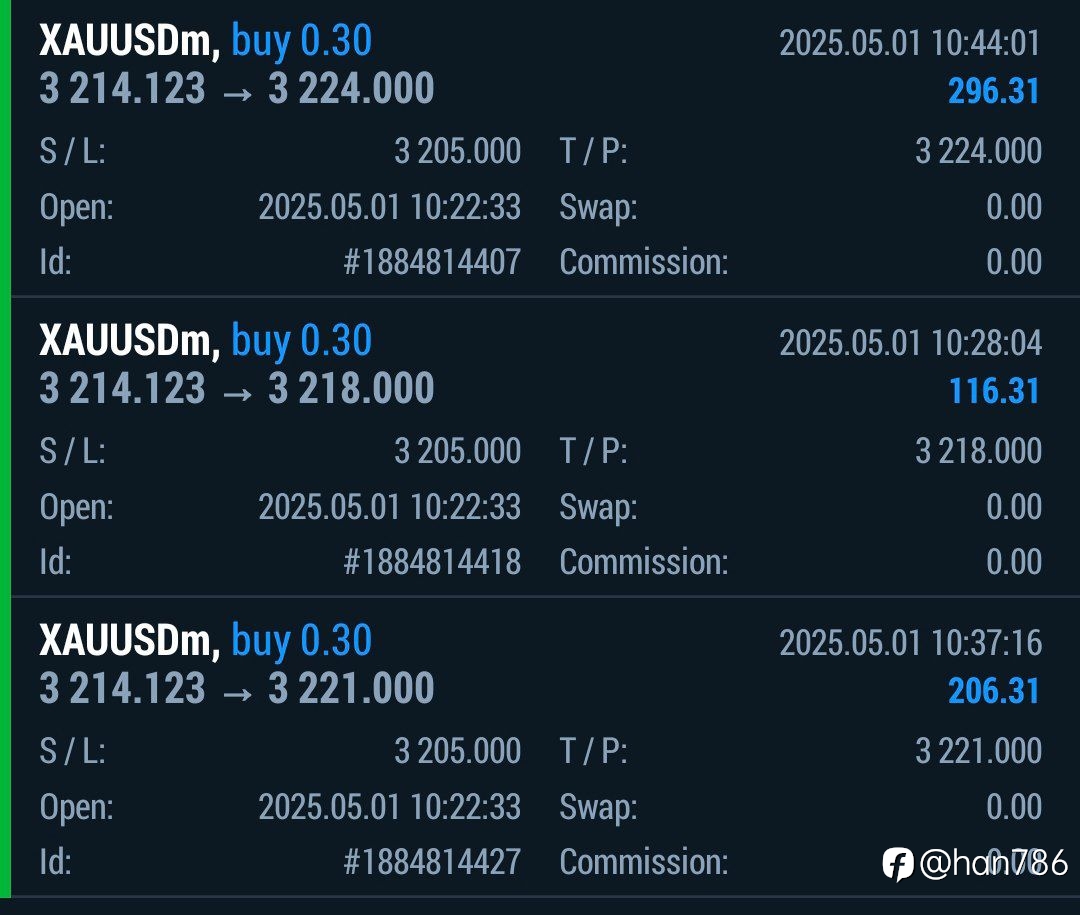1080x915 pixels.
Task: Click close time 2025.05.01 10:28:04
Action: pyautogui.click(x=910, y=342)
